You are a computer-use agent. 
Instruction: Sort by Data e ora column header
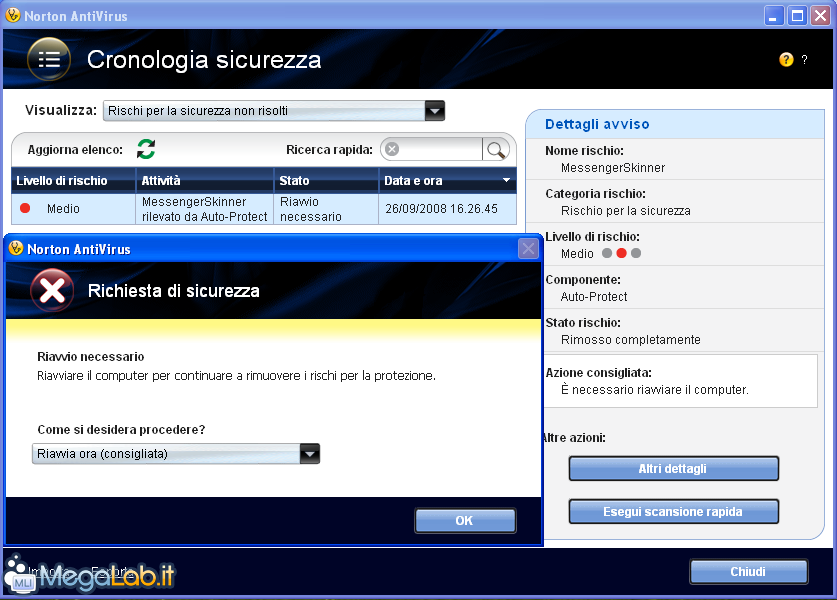447,180
